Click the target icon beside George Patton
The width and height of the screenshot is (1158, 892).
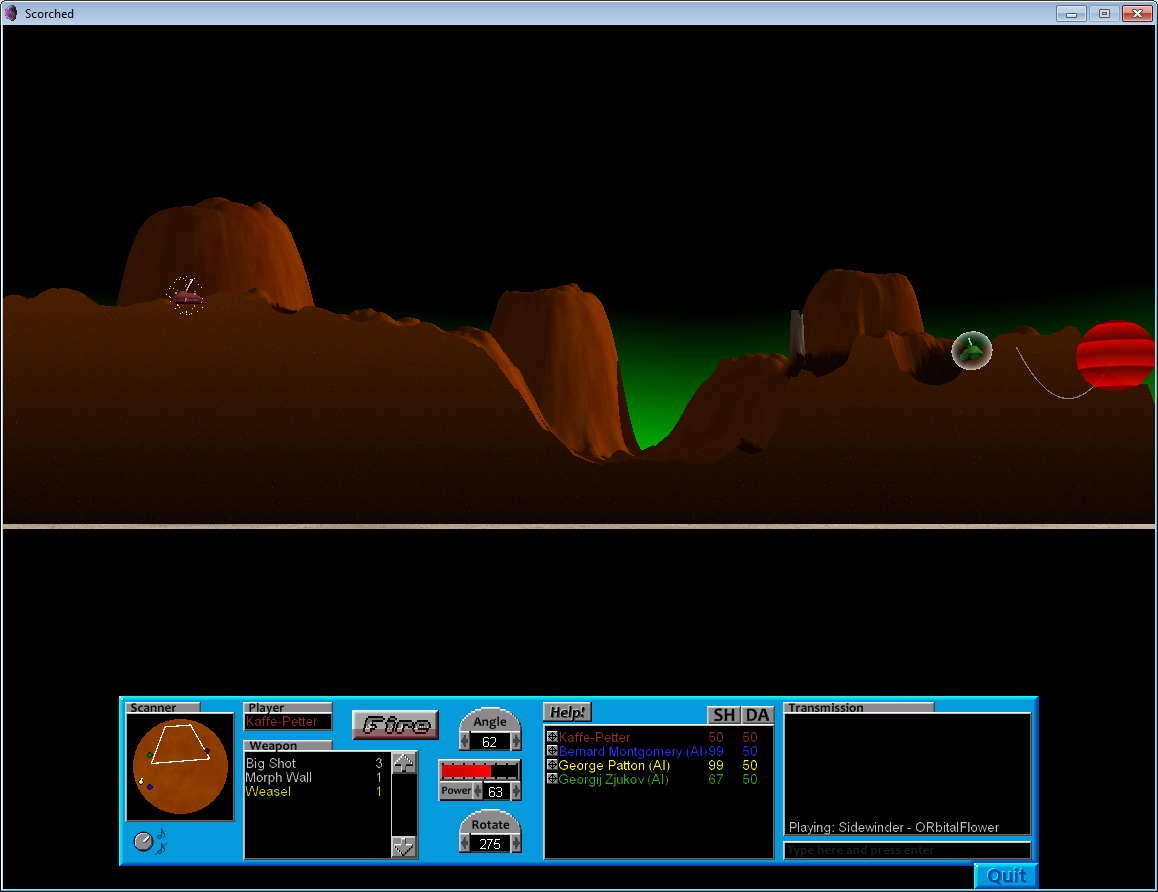pos(552,764)
